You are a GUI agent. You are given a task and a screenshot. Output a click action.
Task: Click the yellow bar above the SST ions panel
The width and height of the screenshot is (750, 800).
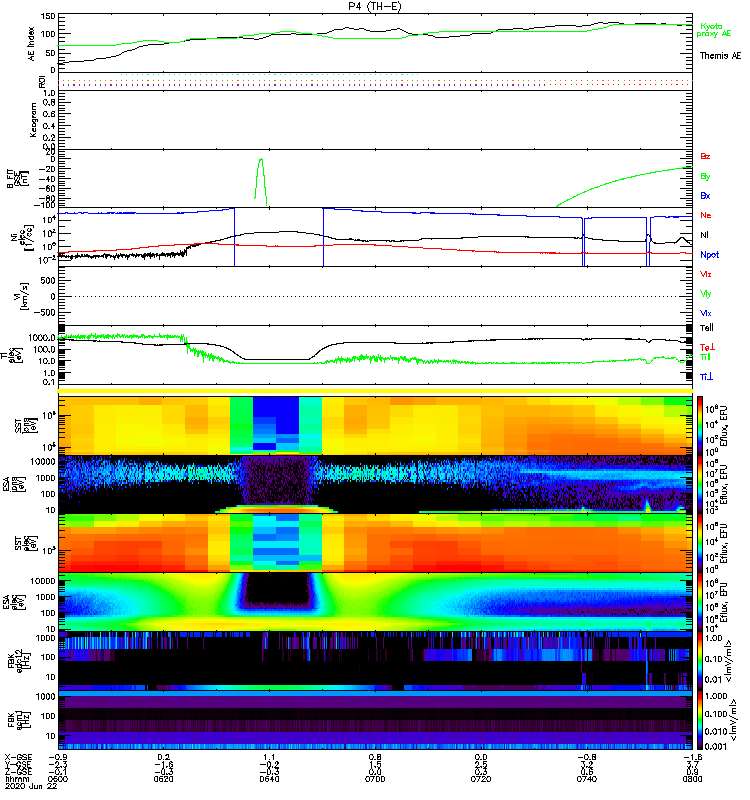[375, 391]
